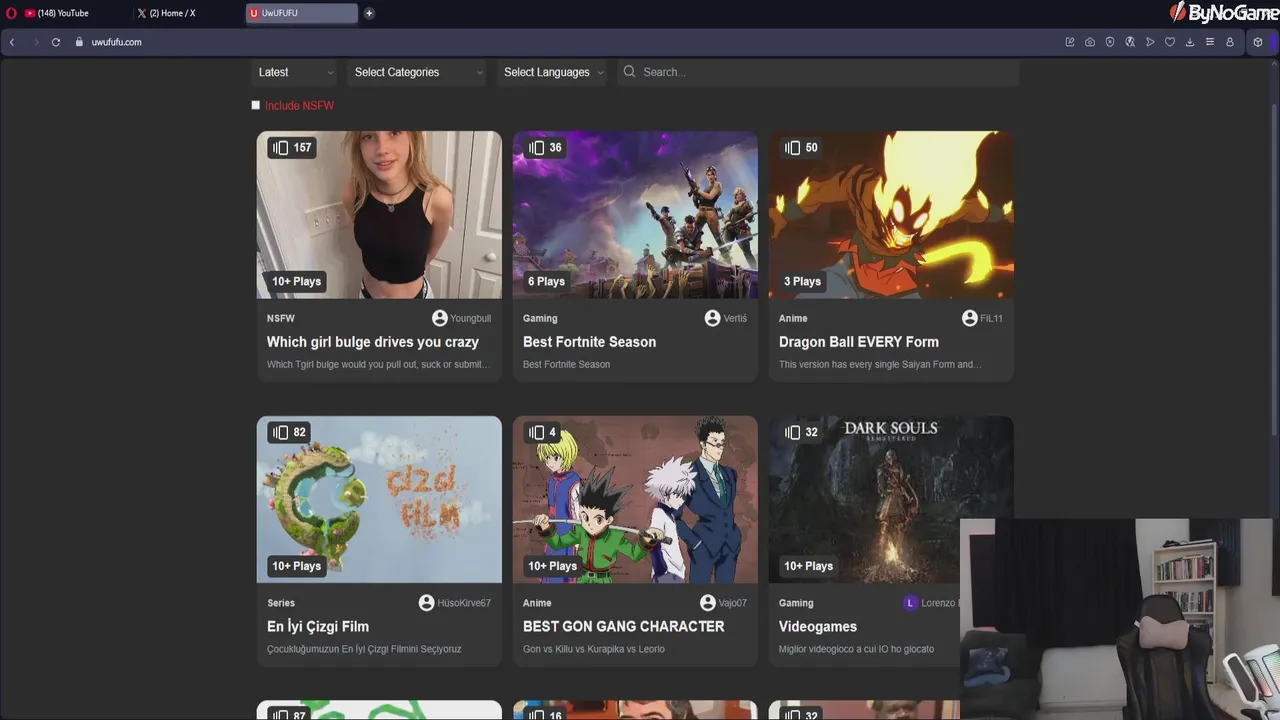Open the FIL11 user avatar icon
Viewport: 1280px width, 720px height.
(x=969, y=318)
